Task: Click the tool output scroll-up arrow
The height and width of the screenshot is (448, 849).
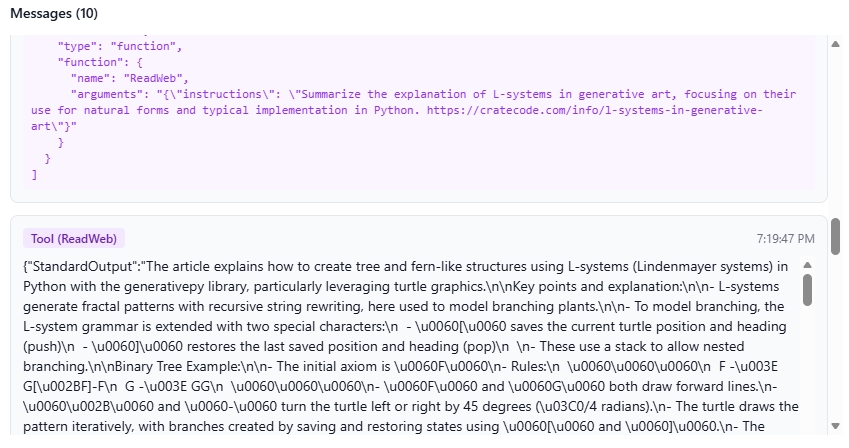Action: (x=807, y=265)
